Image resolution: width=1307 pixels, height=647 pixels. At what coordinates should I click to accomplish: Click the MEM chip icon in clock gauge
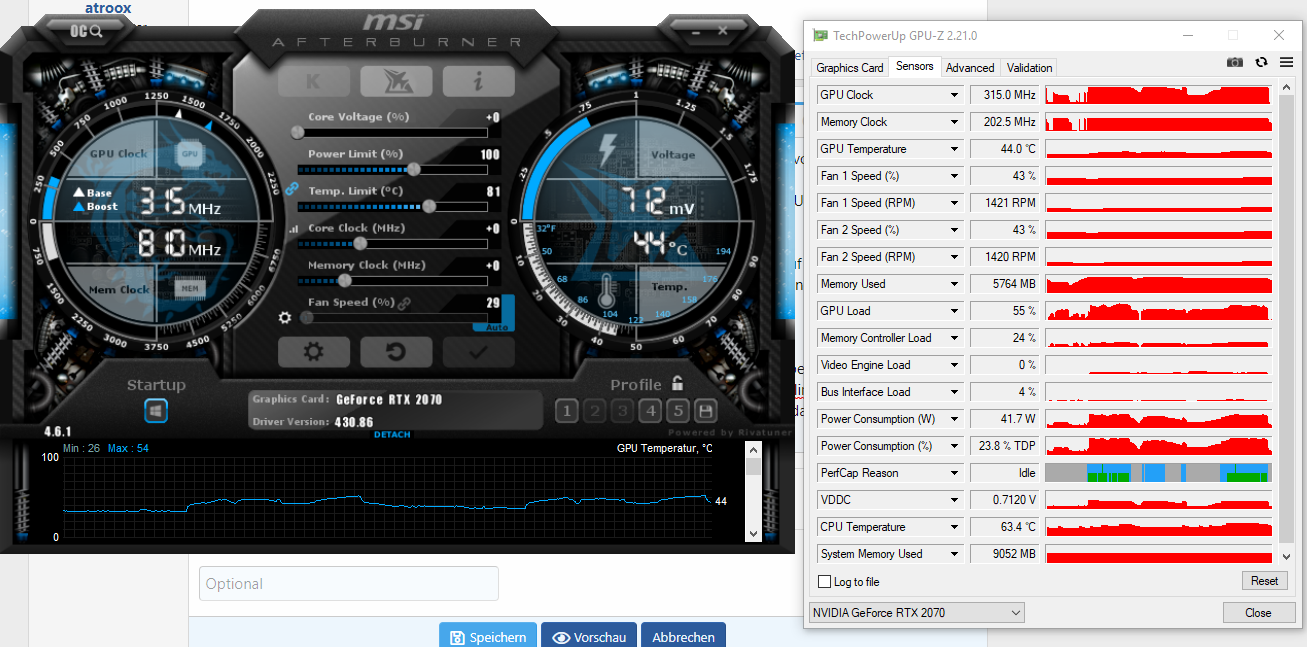(190, 289)
